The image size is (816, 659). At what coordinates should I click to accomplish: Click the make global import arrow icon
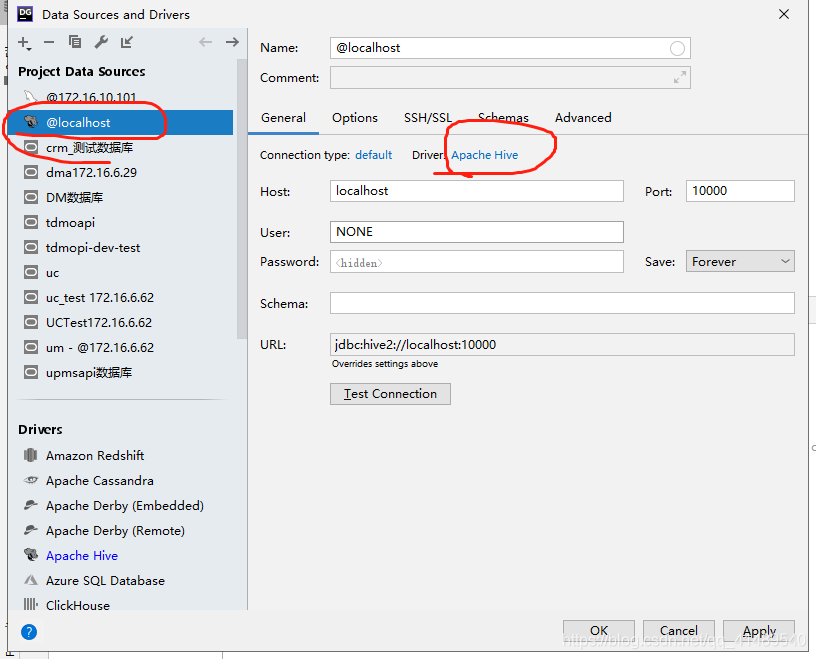[x=127, y=42]
